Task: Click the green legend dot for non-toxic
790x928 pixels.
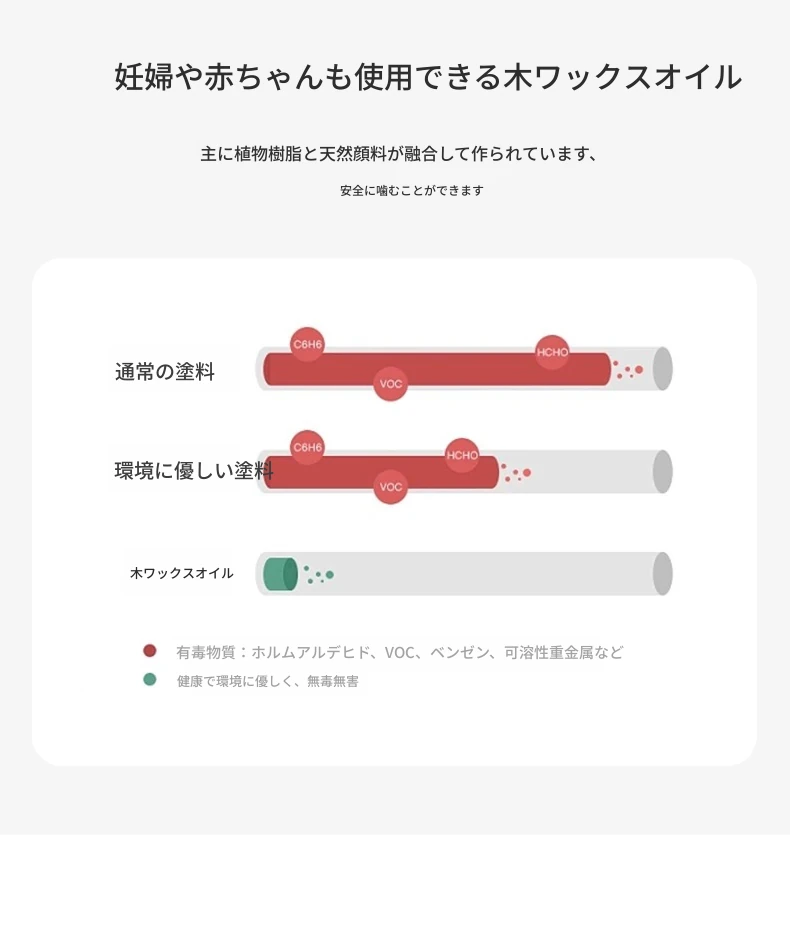Action: coord(150,679)
